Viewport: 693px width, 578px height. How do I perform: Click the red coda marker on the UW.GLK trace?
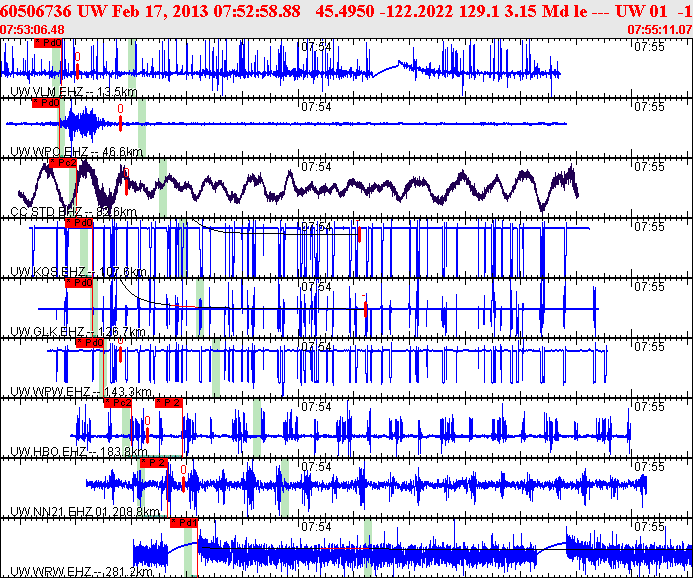tap(366, 309)
